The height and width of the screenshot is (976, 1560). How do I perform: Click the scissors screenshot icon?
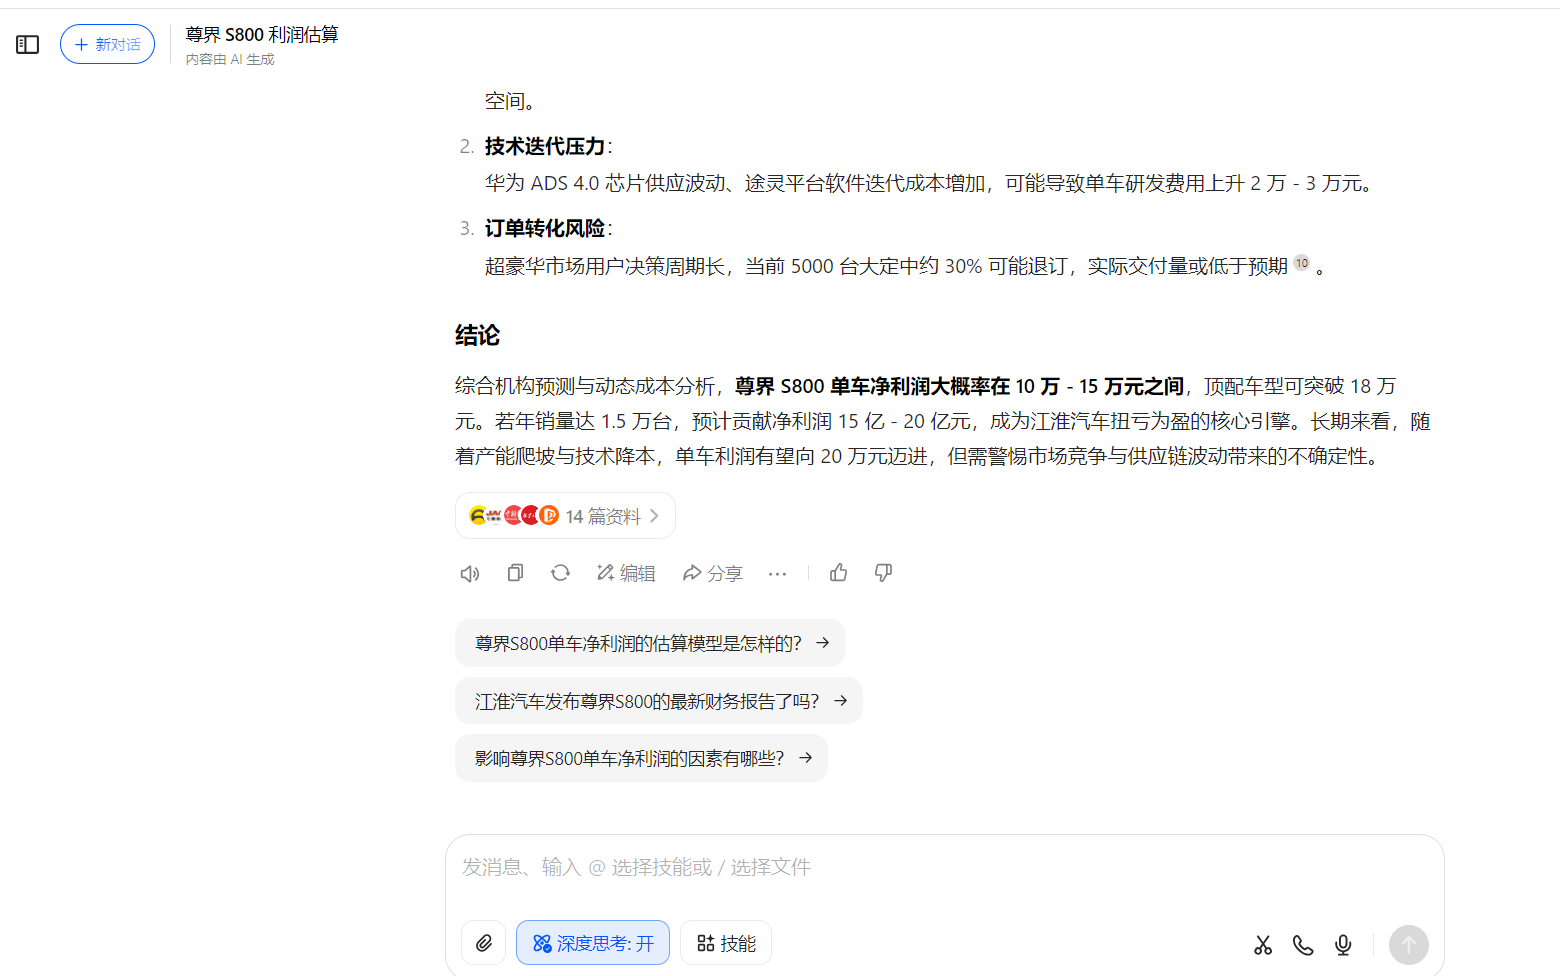pos(1263,945)
